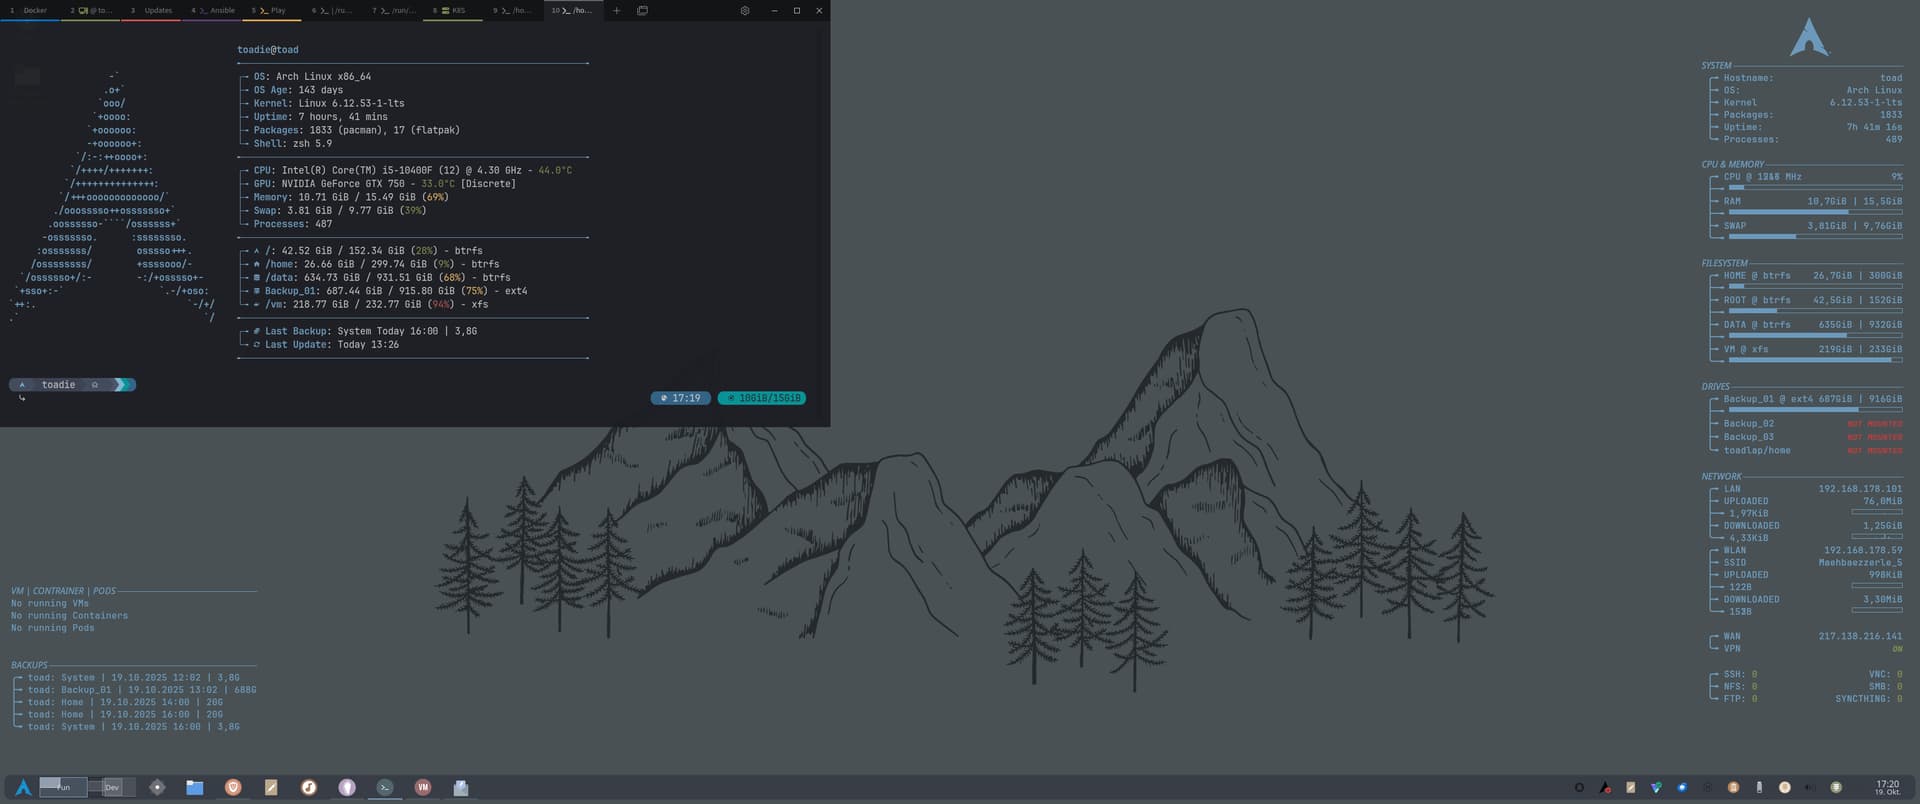Switch to the Play terminal tab
The height and width of the screenshot is (804, 1920).
[x=272, y=11]
